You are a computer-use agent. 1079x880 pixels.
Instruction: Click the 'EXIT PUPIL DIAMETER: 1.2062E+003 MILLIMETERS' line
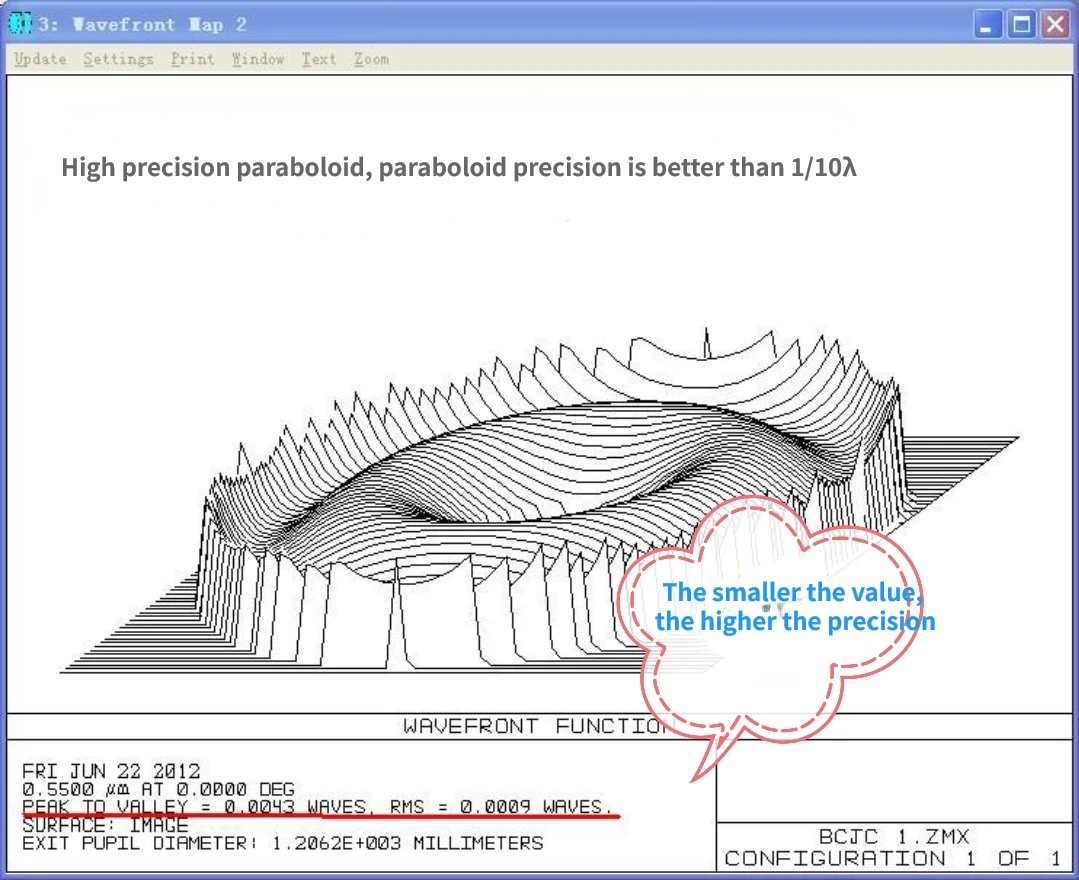tap(283, 843)
